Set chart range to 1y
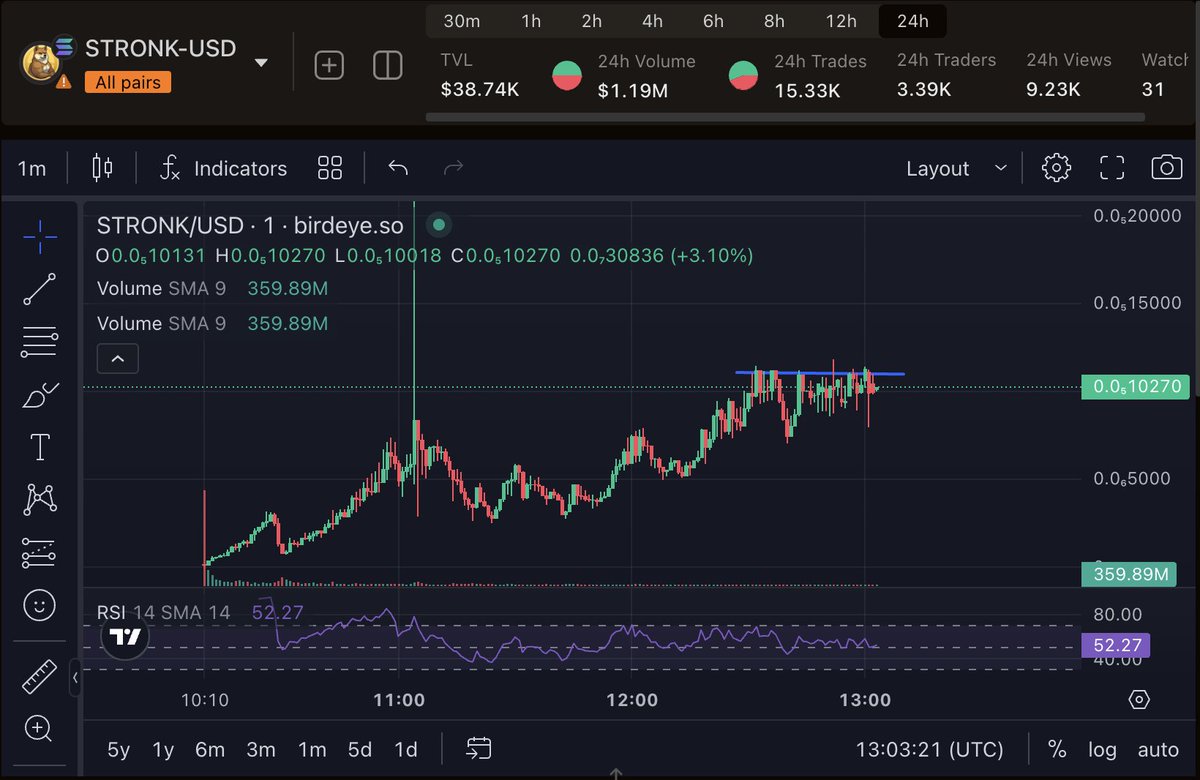 pyautogui.click(x=163, y=749)
